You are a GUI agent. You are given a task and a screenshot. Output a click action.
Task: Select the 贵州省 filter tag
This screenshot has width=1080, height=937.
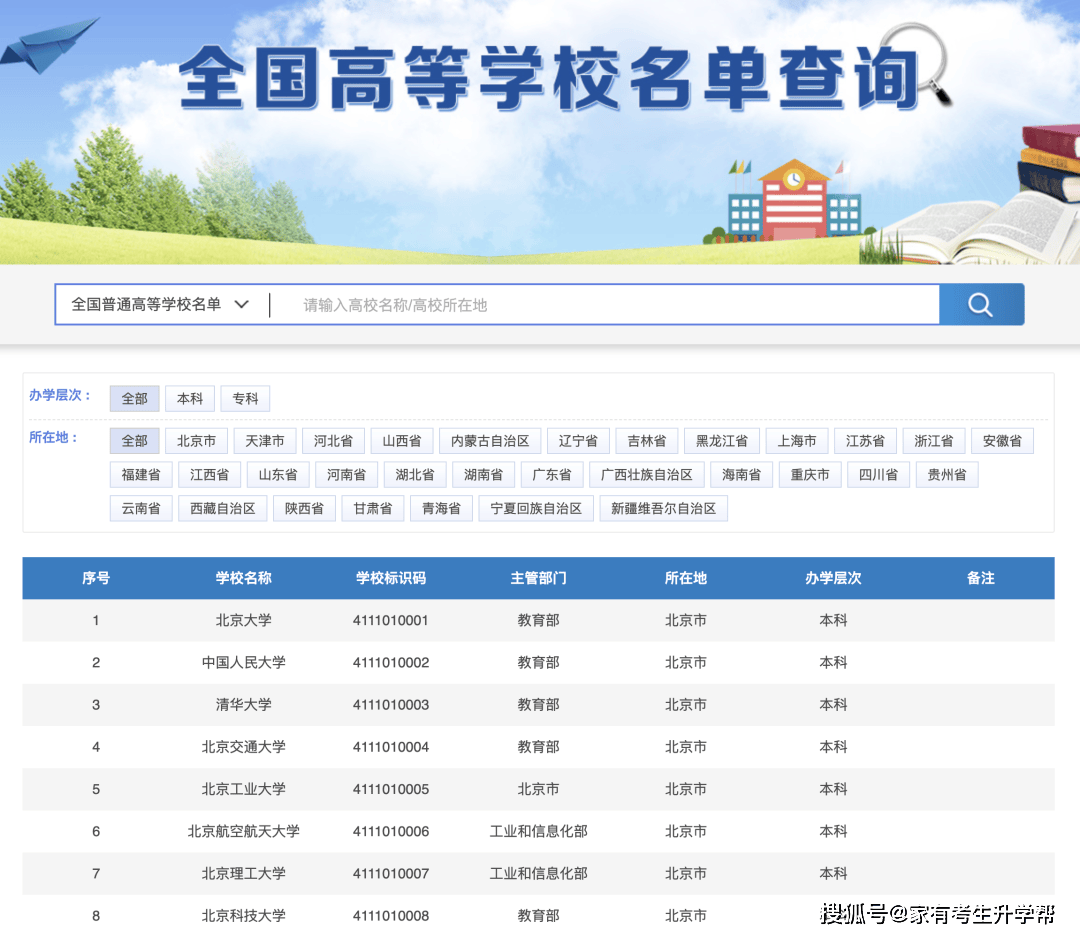(947, 475)
